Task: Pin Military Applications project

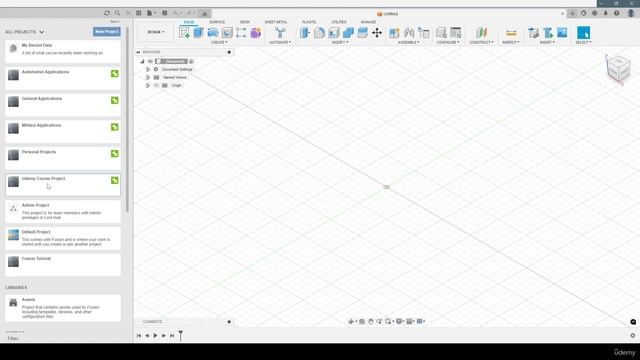Action: (115, 127)
